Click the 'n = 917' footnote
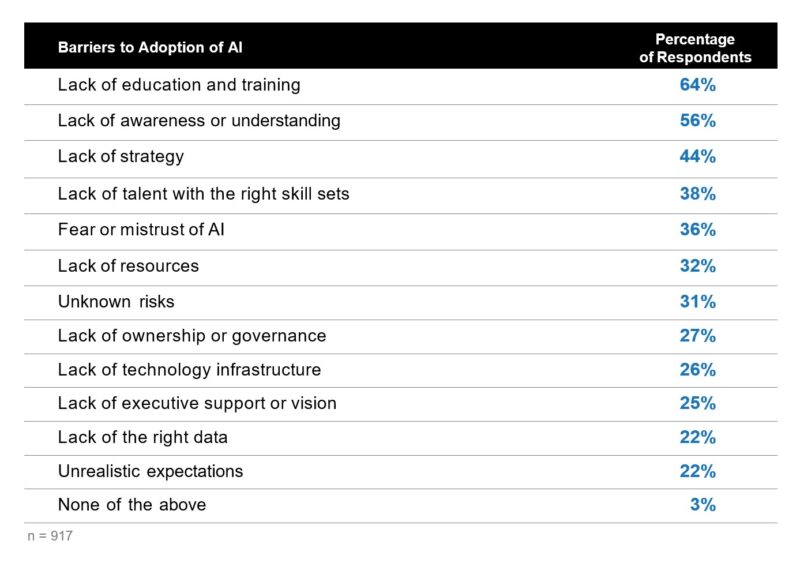This screenshot has height=563, width=800. pos(49,536)
